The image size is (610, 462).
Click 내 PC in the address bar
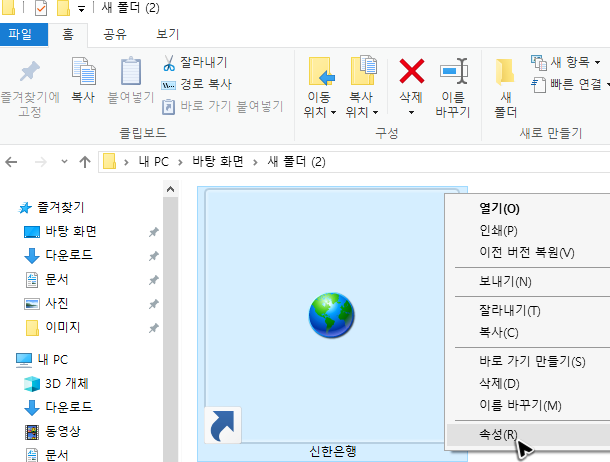[154, 162]
